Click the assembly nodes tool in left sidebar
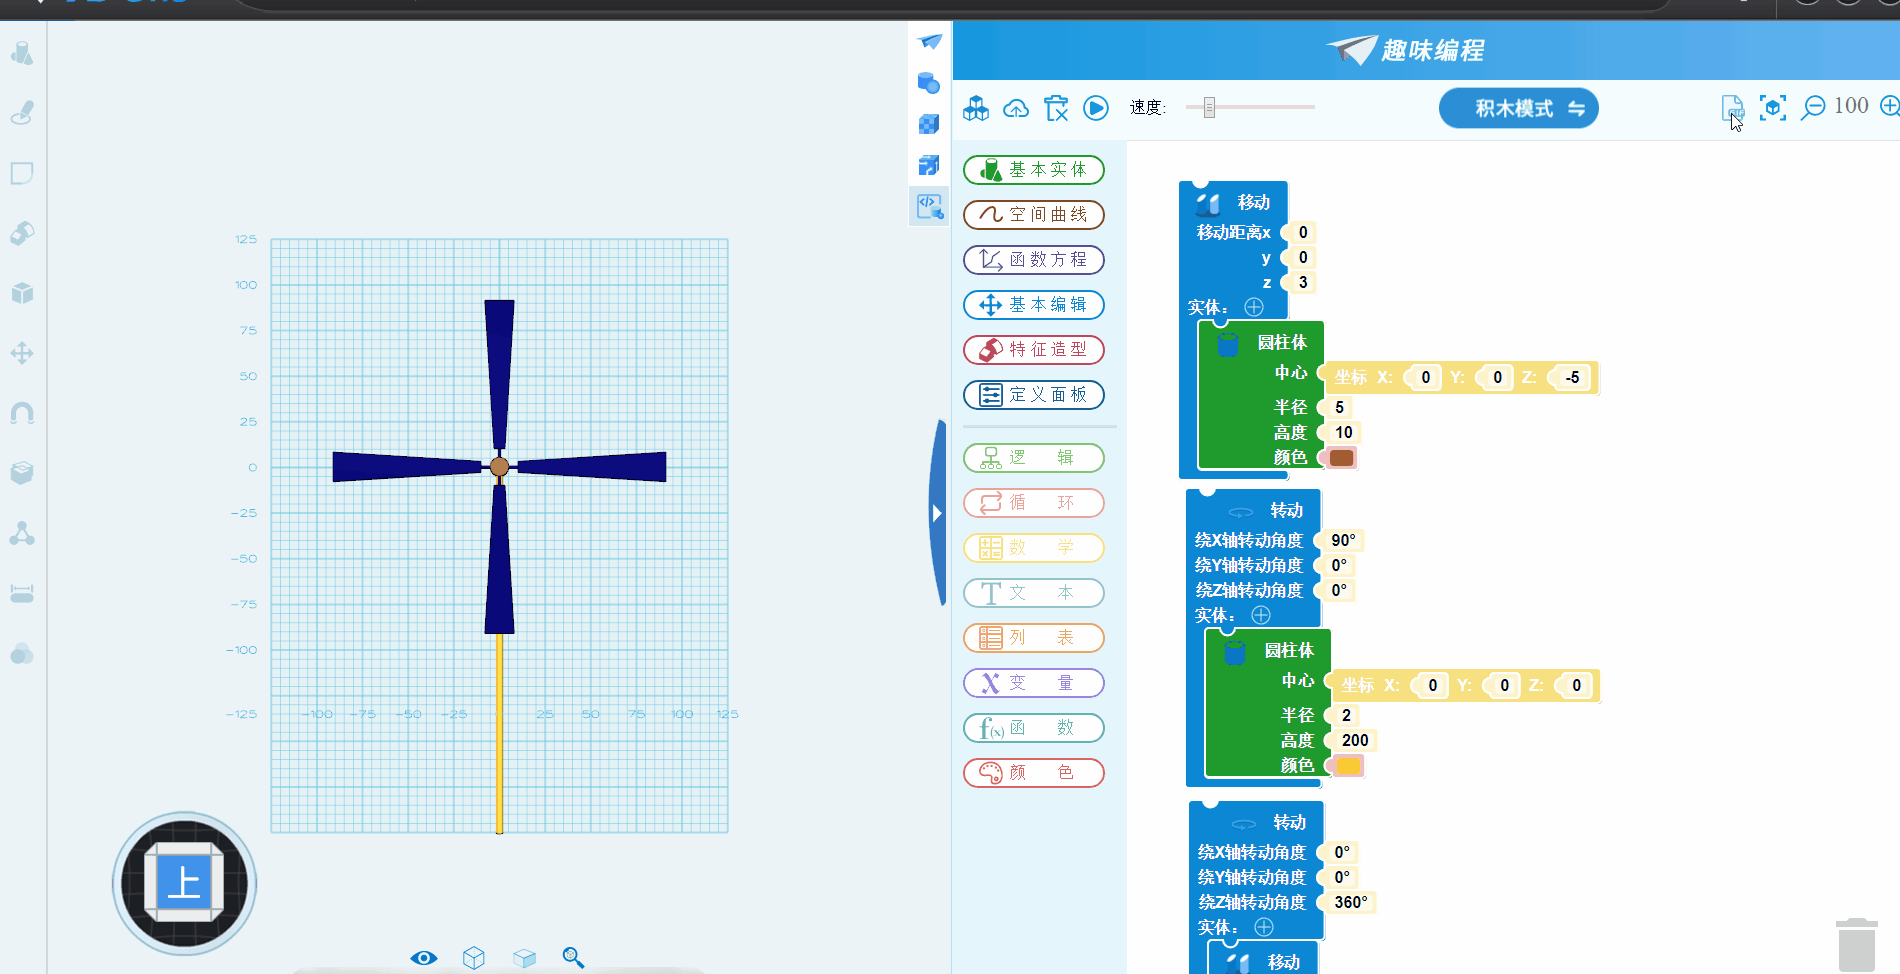This screenshot has height=974, width=1900. click(22, 534)
